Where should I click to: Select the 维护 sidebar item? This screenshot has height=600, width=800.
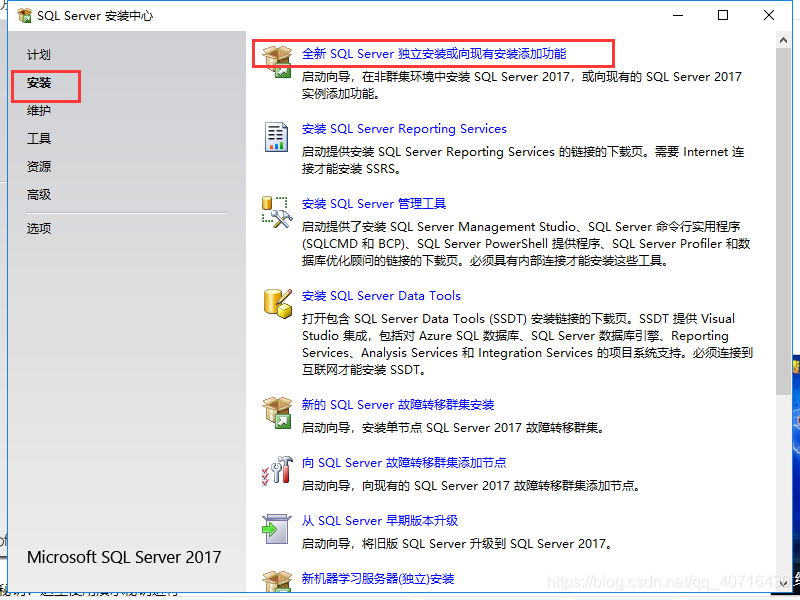click(40, 110)
